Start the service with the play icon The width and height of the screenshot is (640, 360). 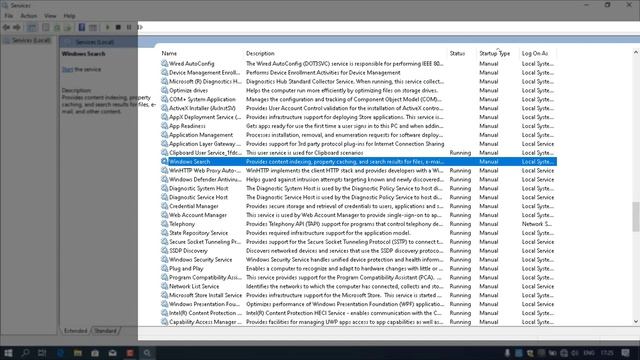(107, 27)
